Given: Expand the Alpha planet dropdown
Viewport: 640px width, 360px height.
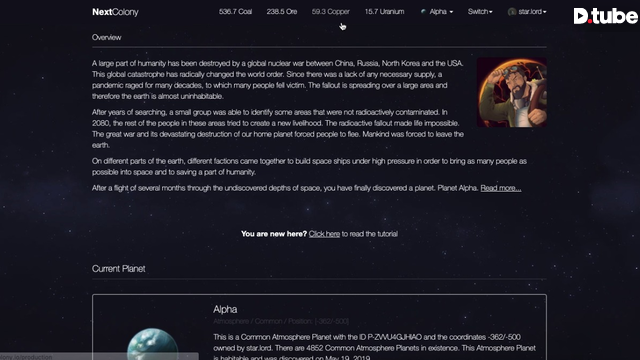Looking at the screenshot, I should [x=437, y=11].
